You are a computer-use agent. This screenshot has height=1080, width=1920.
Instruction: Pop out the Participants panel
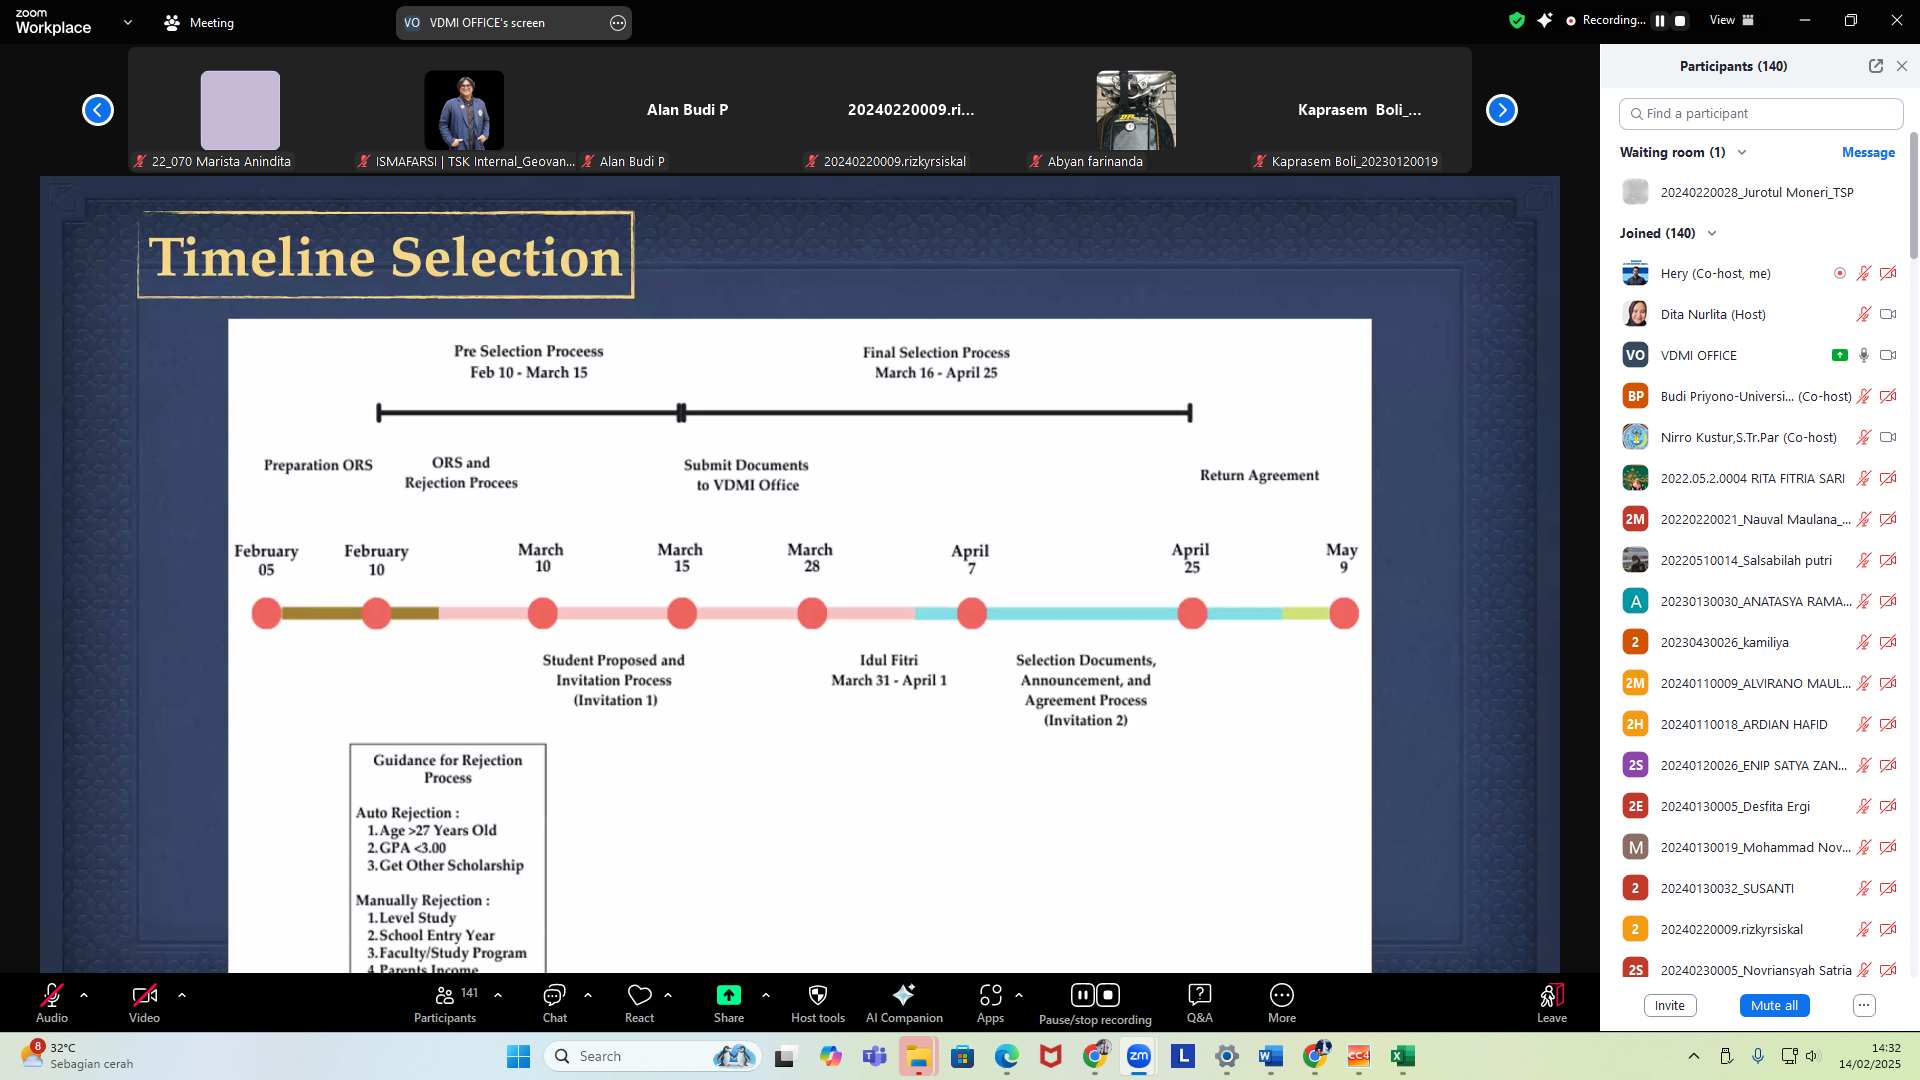pos(1875,66)
